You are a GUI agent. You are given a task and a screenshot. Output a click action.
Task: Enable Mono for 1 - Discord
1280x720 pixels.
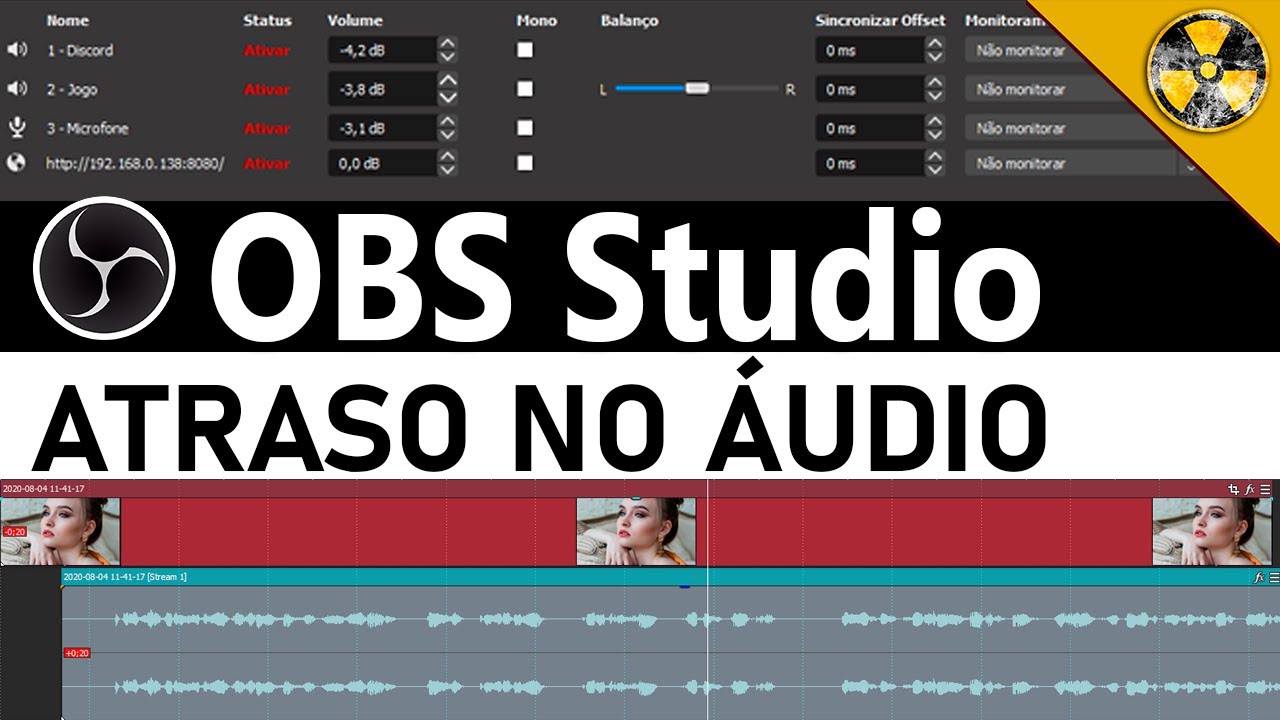click(x=525, y=50)
